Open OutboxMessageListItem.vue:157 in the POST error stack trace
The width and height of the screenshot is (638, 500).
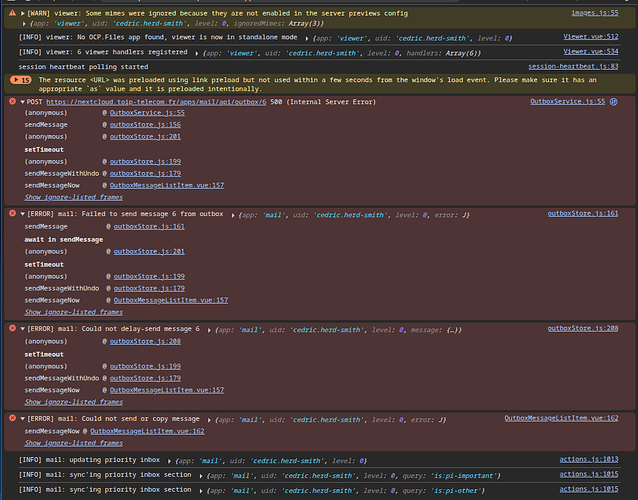167,185
